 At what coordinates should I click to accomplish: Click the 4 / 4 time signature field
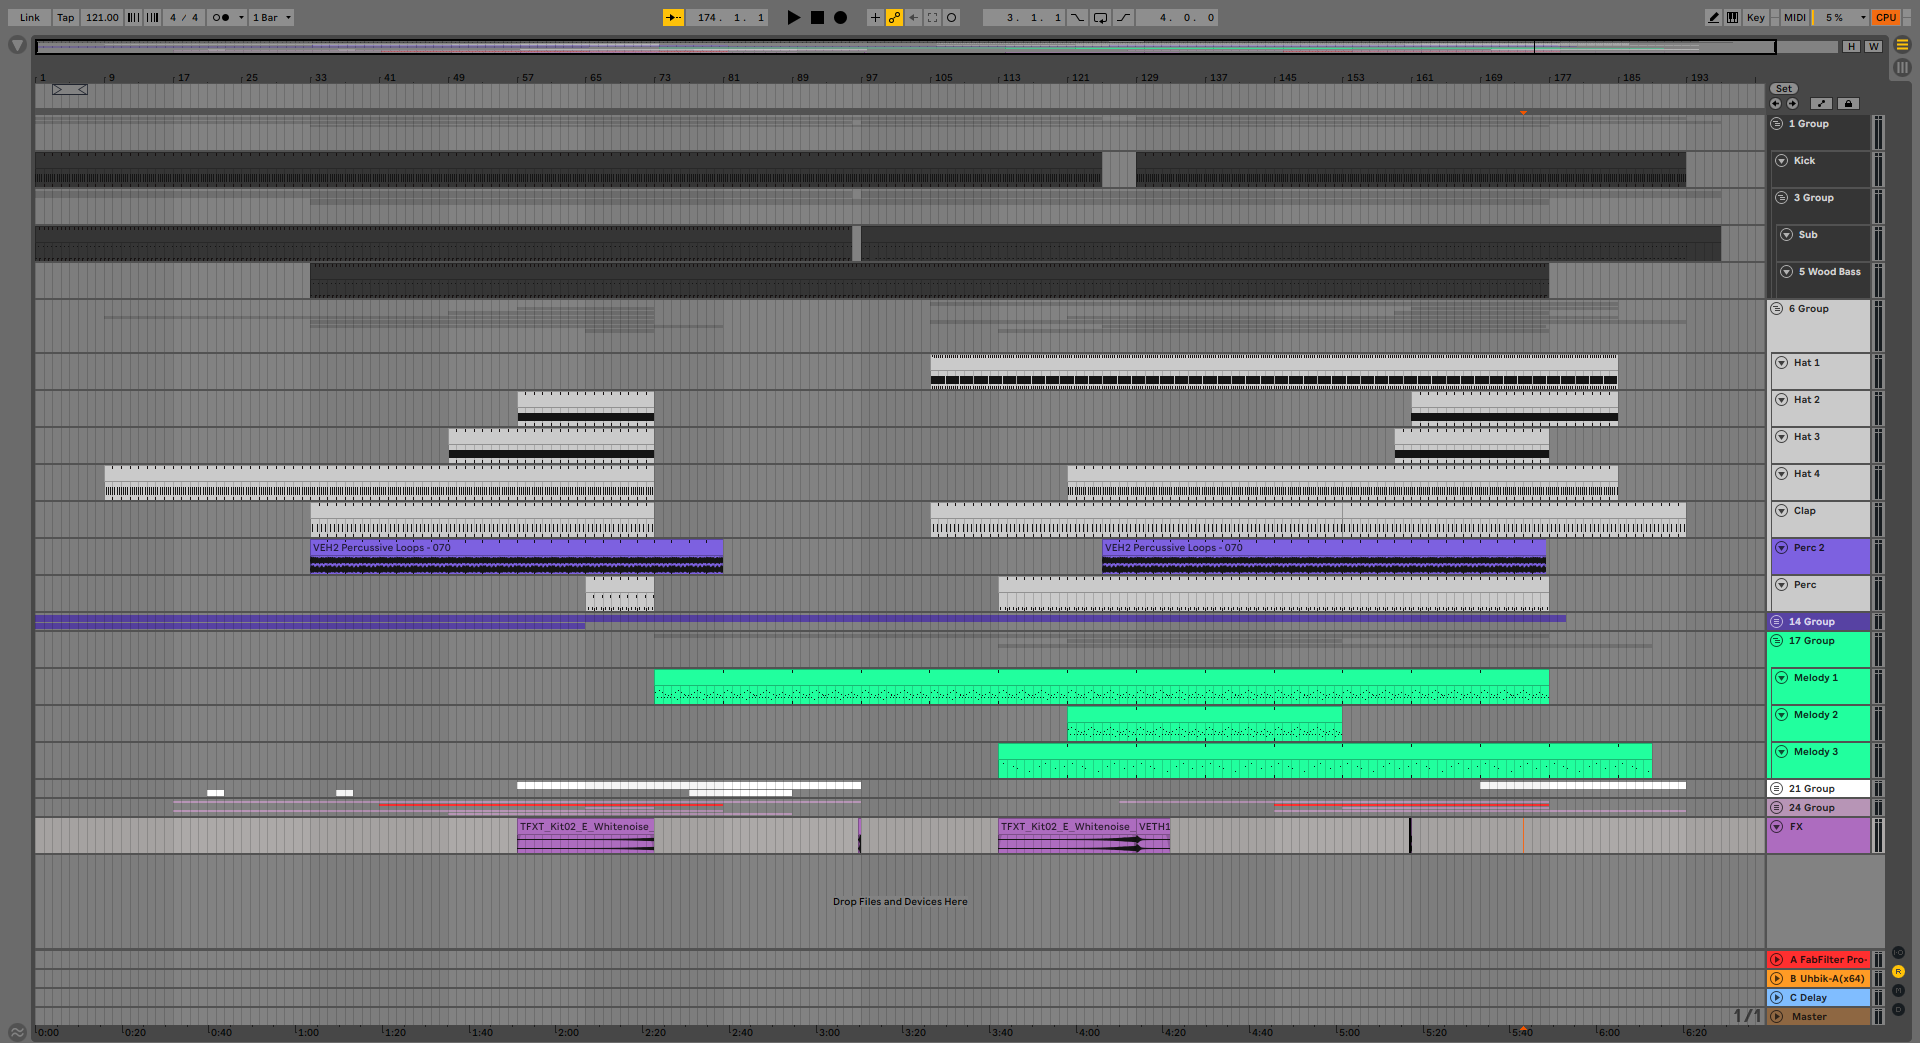[x=183, y=17]
